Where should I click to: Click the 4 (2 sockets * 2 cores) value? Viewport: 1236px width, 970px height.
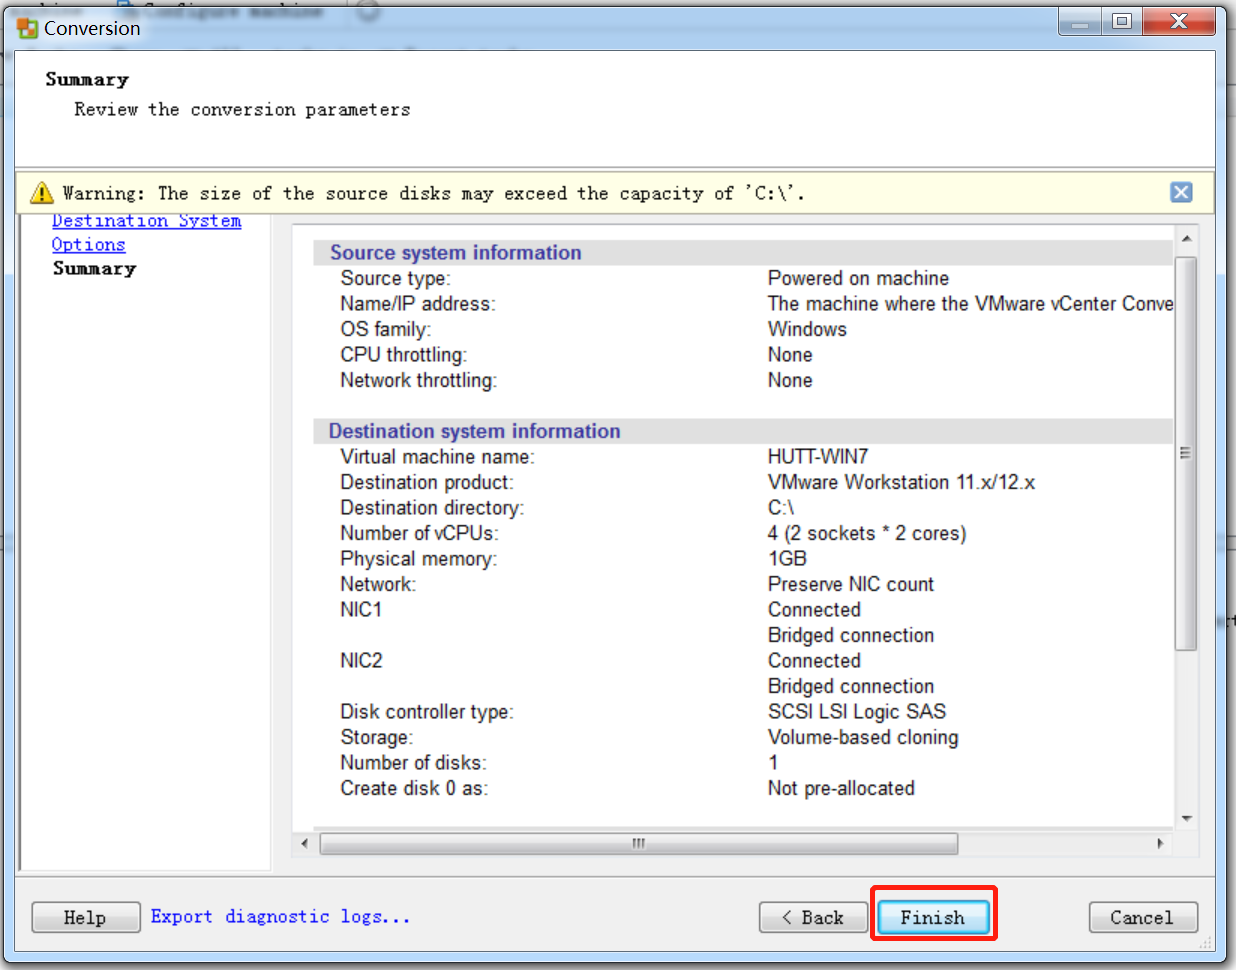point(867,533)
